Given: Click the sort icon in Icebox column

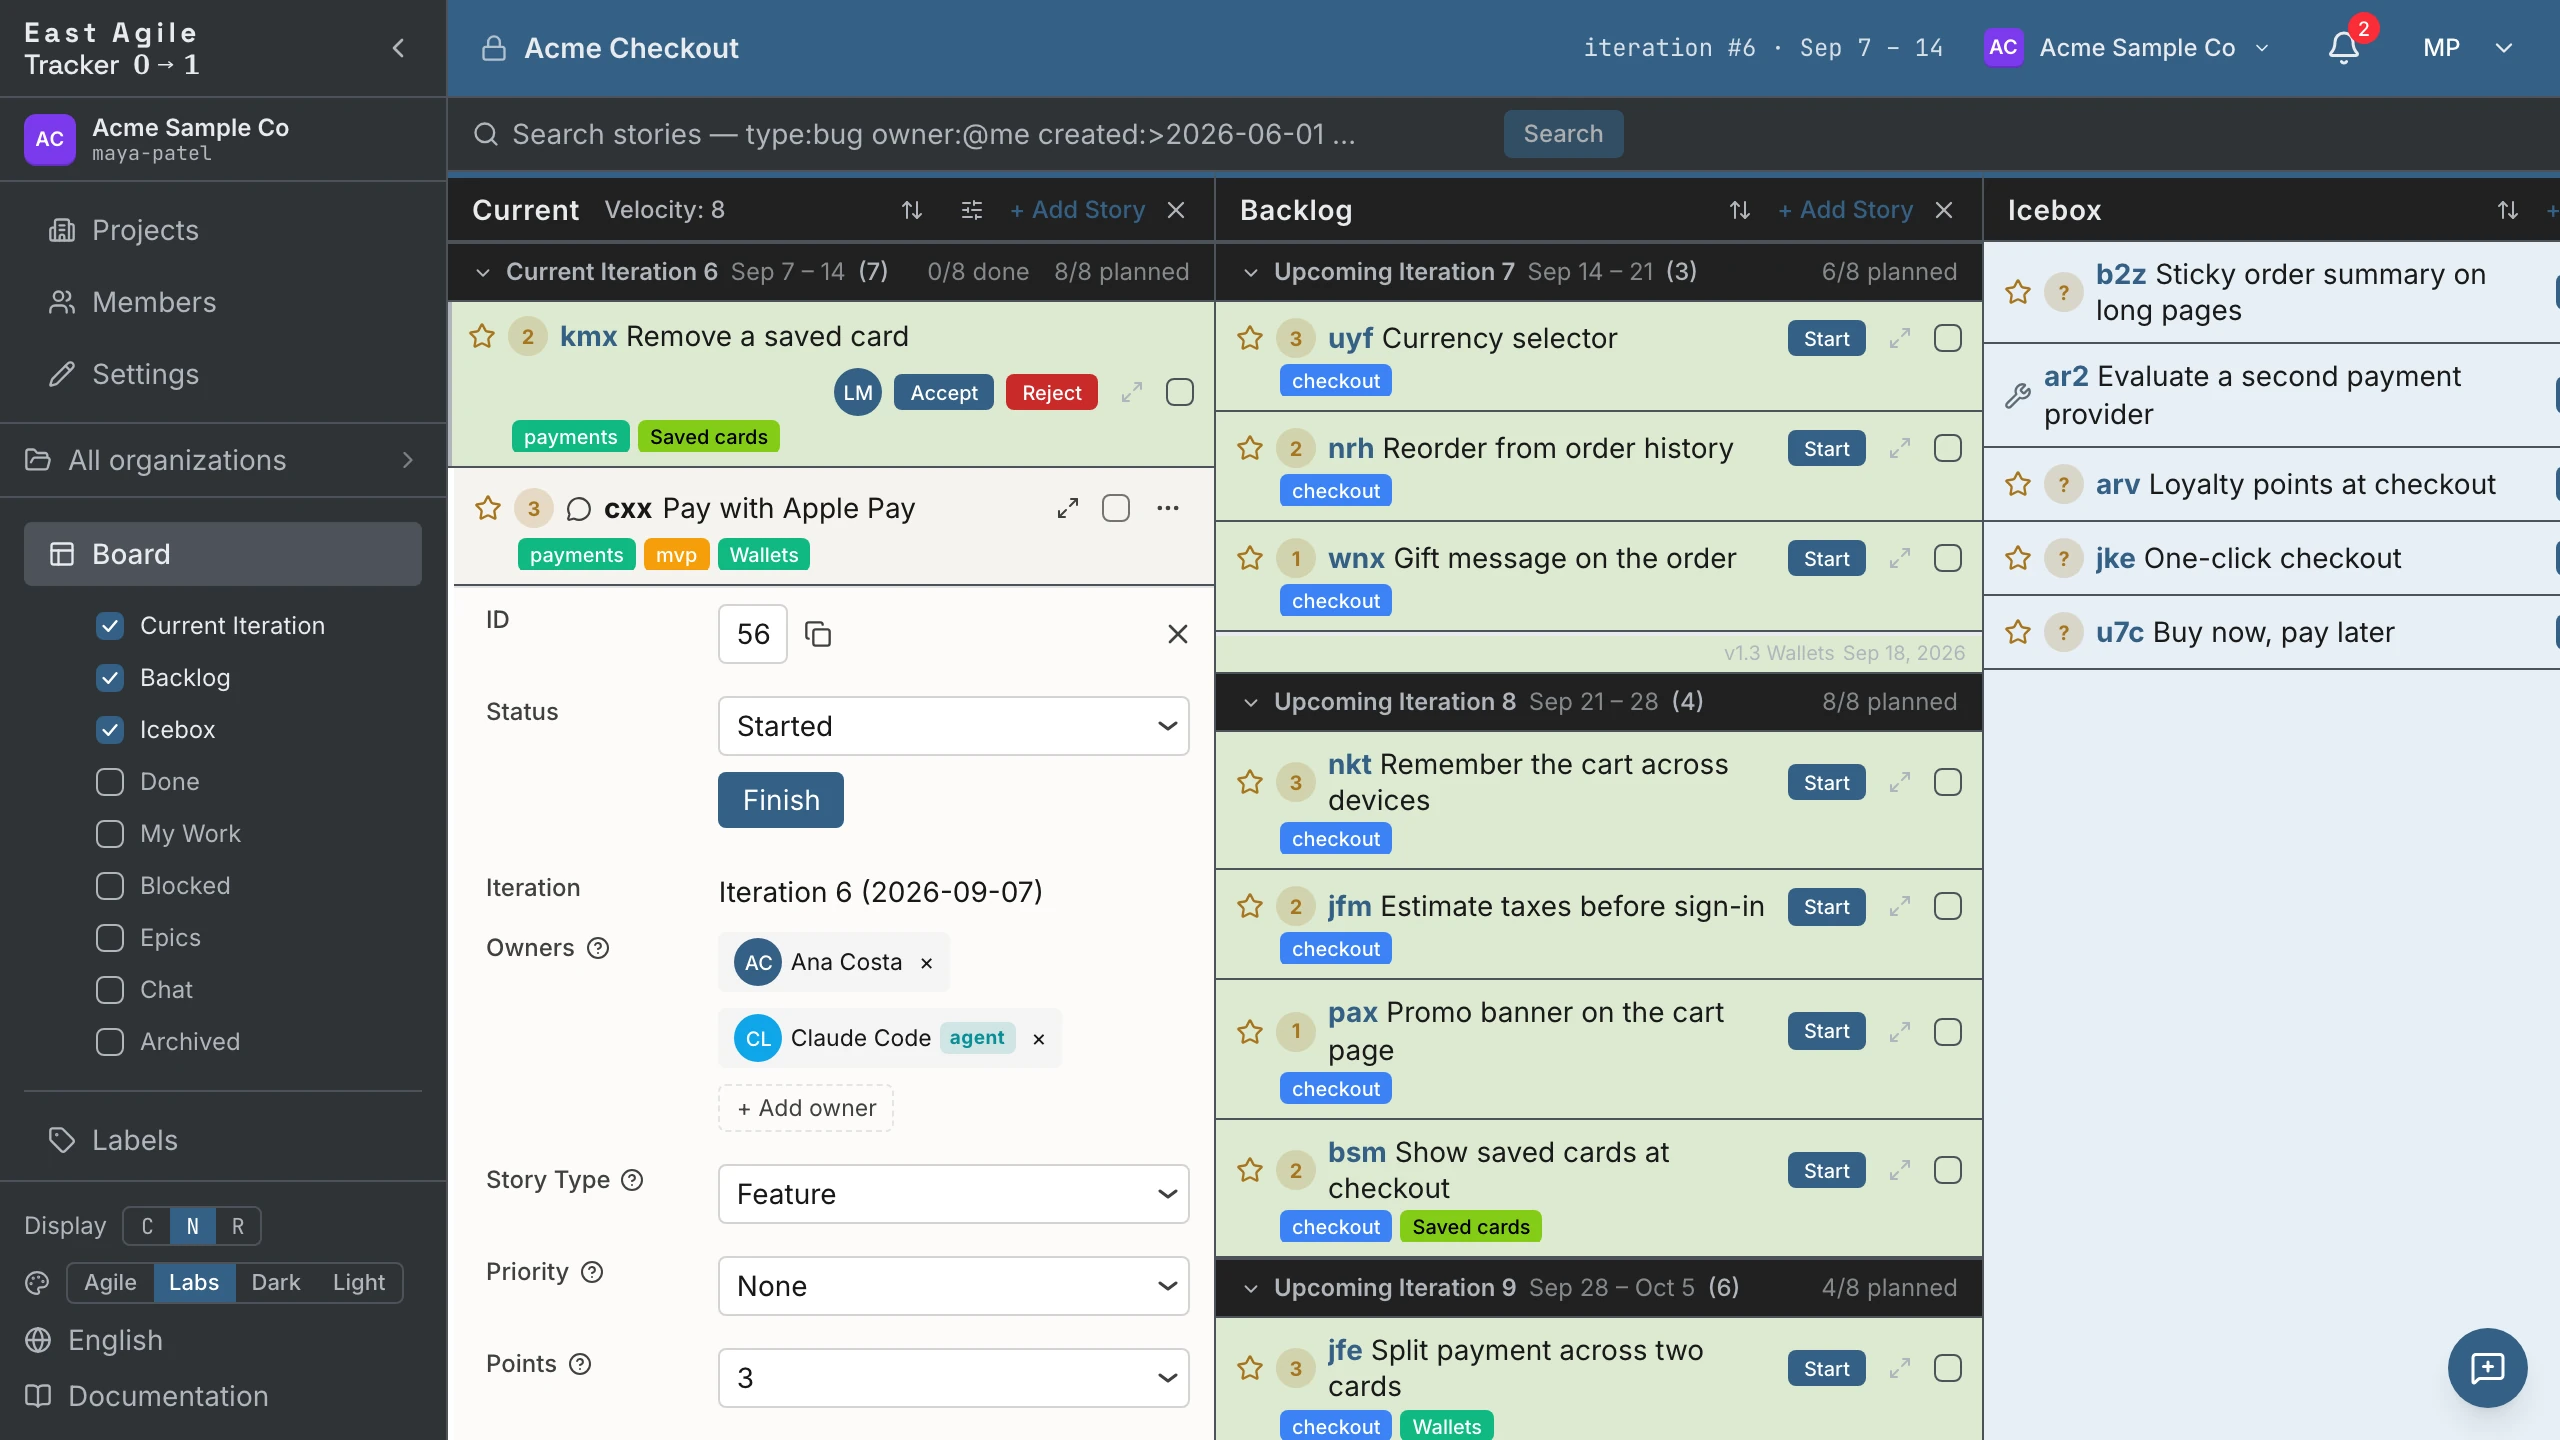Looking at the screenshot, I should click(2507, 210).
